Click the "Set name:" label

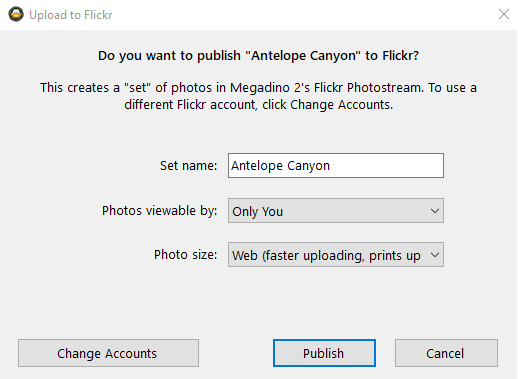click(x=188, y=166)
